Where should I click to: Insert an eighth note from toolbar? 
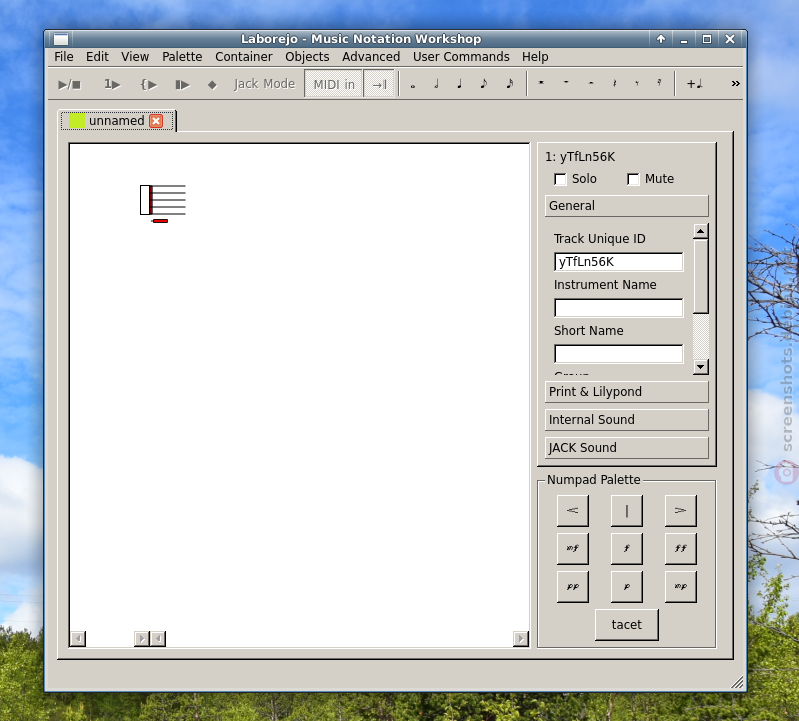pyautogui.click(x=484, y=84)
